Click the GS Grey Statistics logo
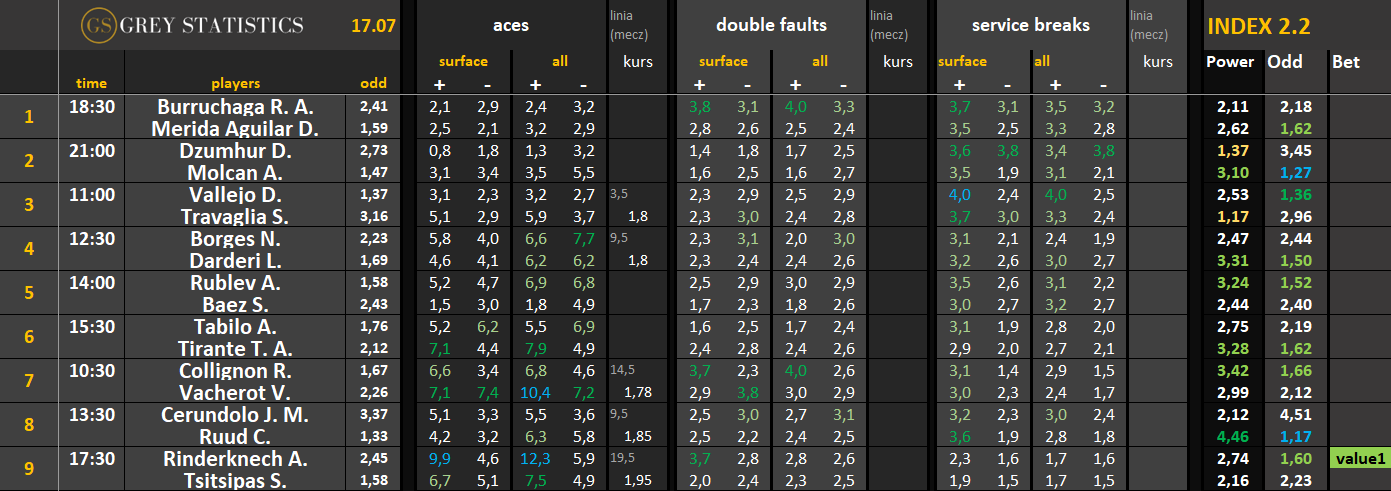This screenshot has width=1391, height=491. (x=191, y=25)
